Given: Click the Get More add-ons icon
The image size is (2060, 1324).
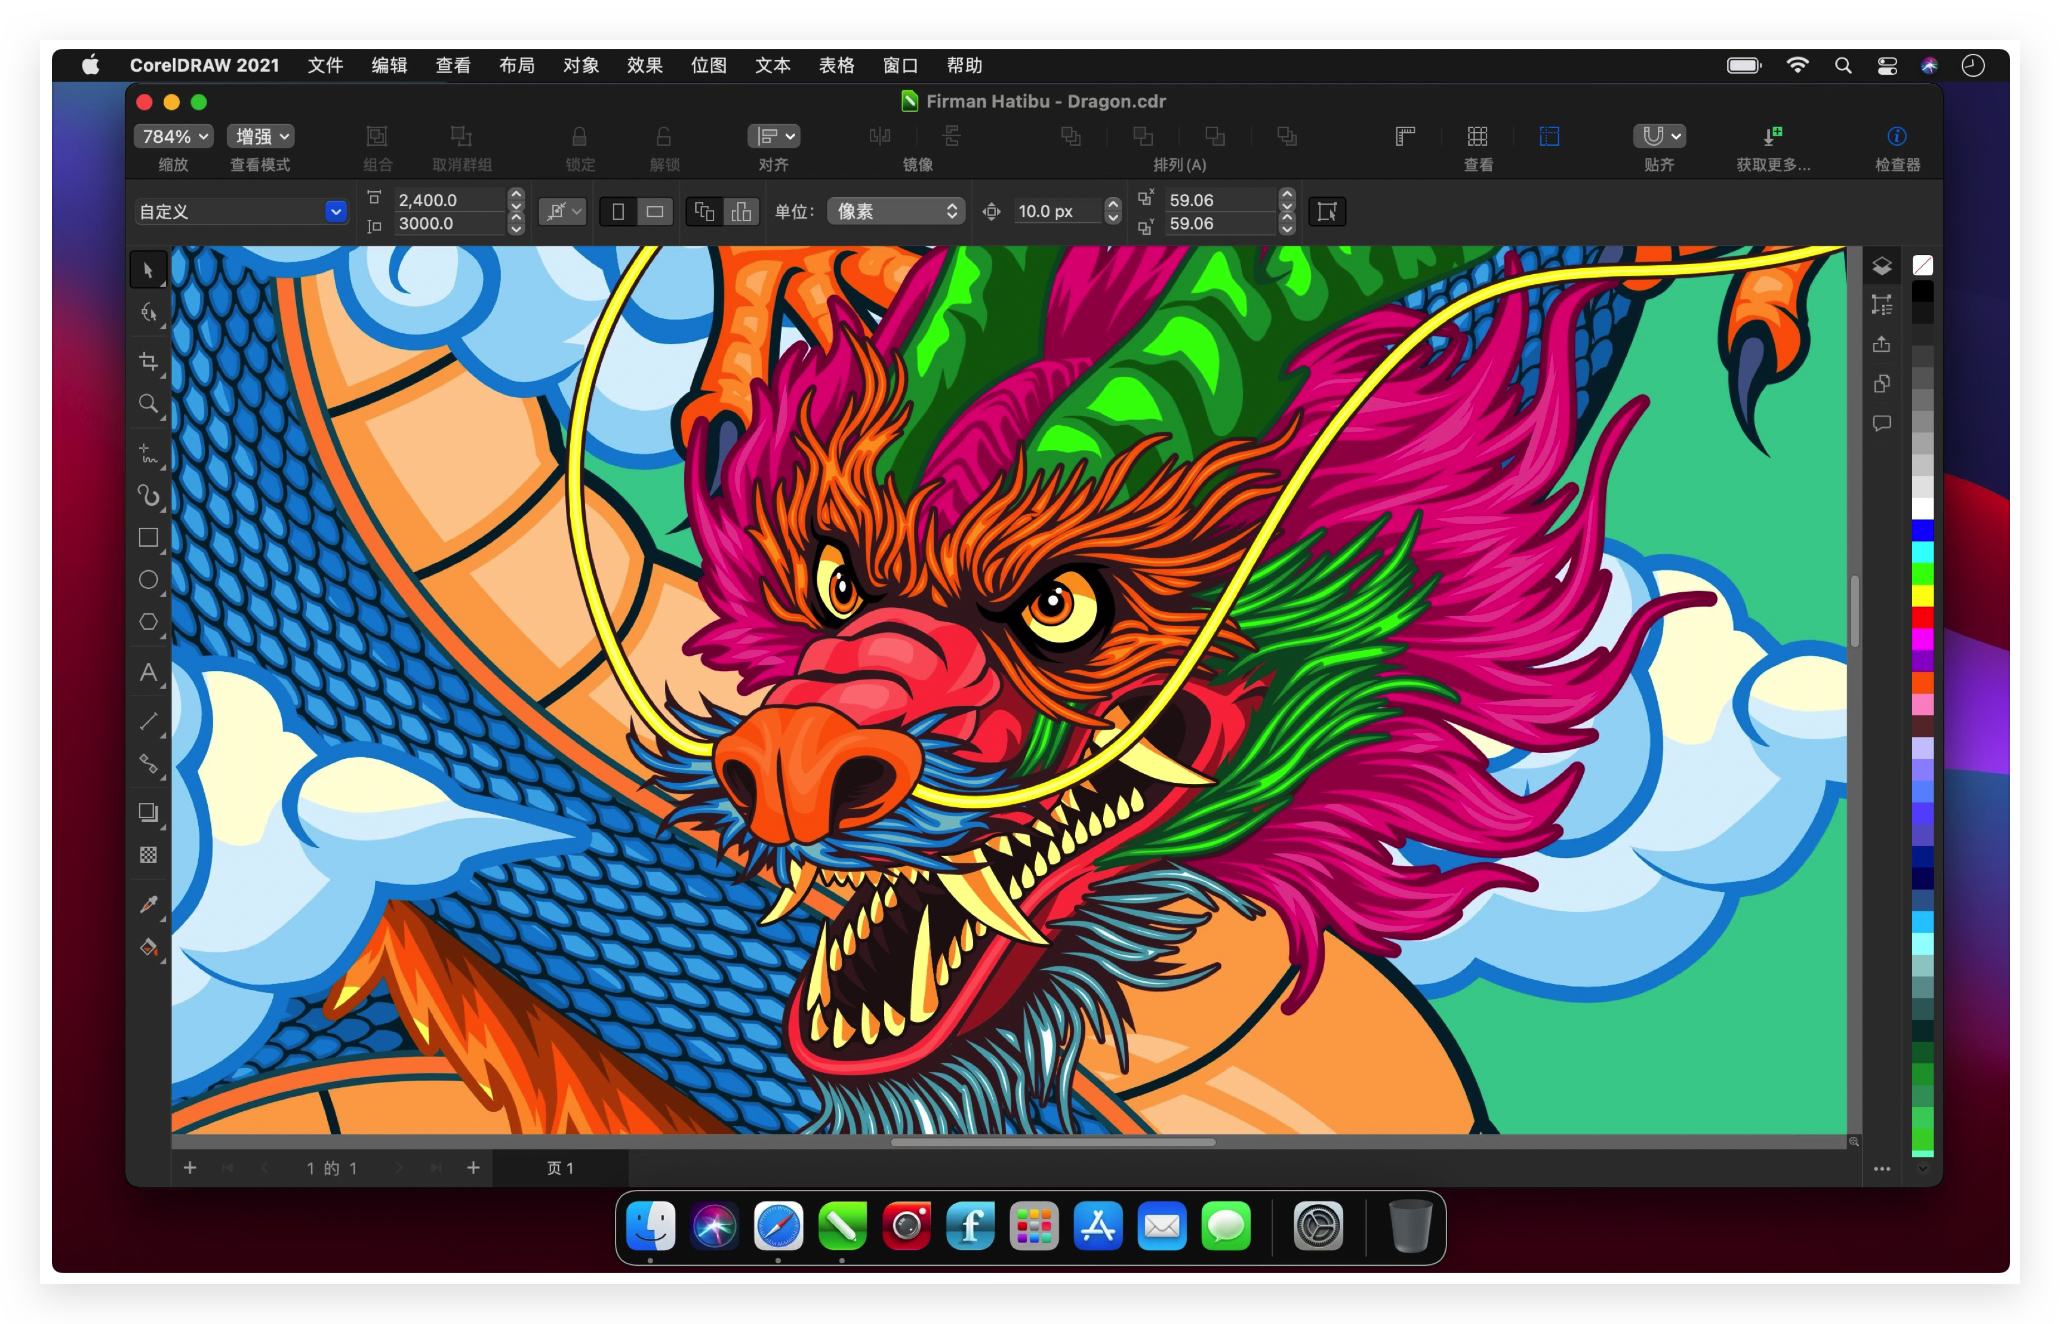Looking at the screenshot, I should click(x=1772, y=137).
